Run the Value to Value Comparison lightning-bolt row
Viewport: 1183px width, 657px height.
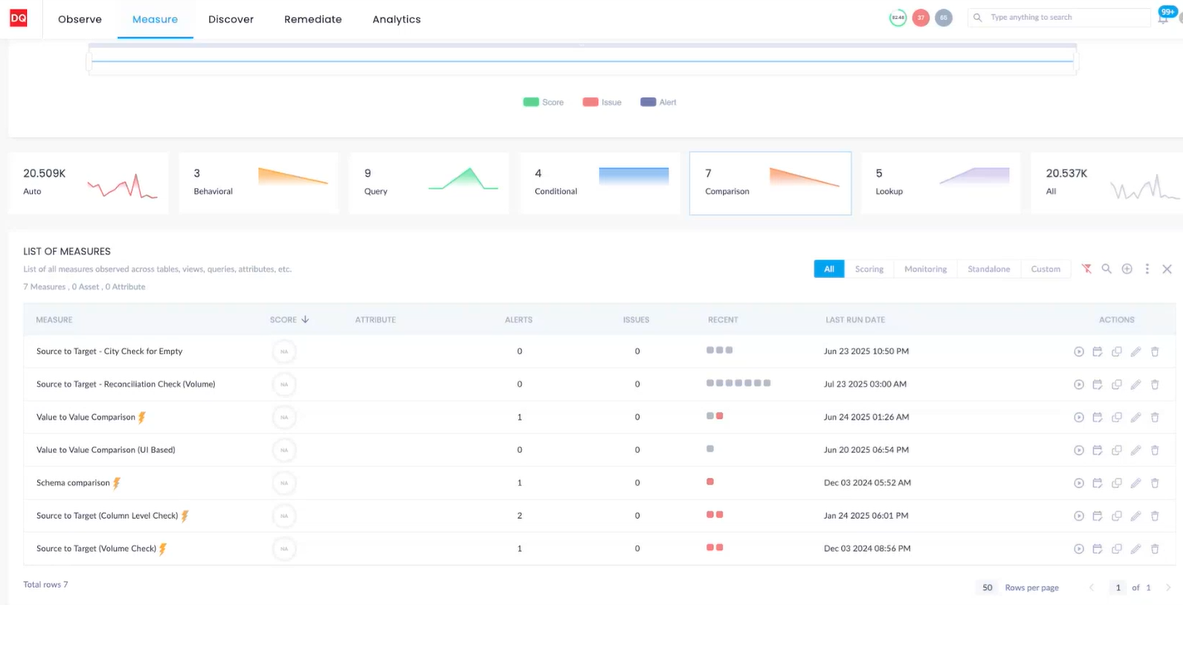tap(1079, 417)
